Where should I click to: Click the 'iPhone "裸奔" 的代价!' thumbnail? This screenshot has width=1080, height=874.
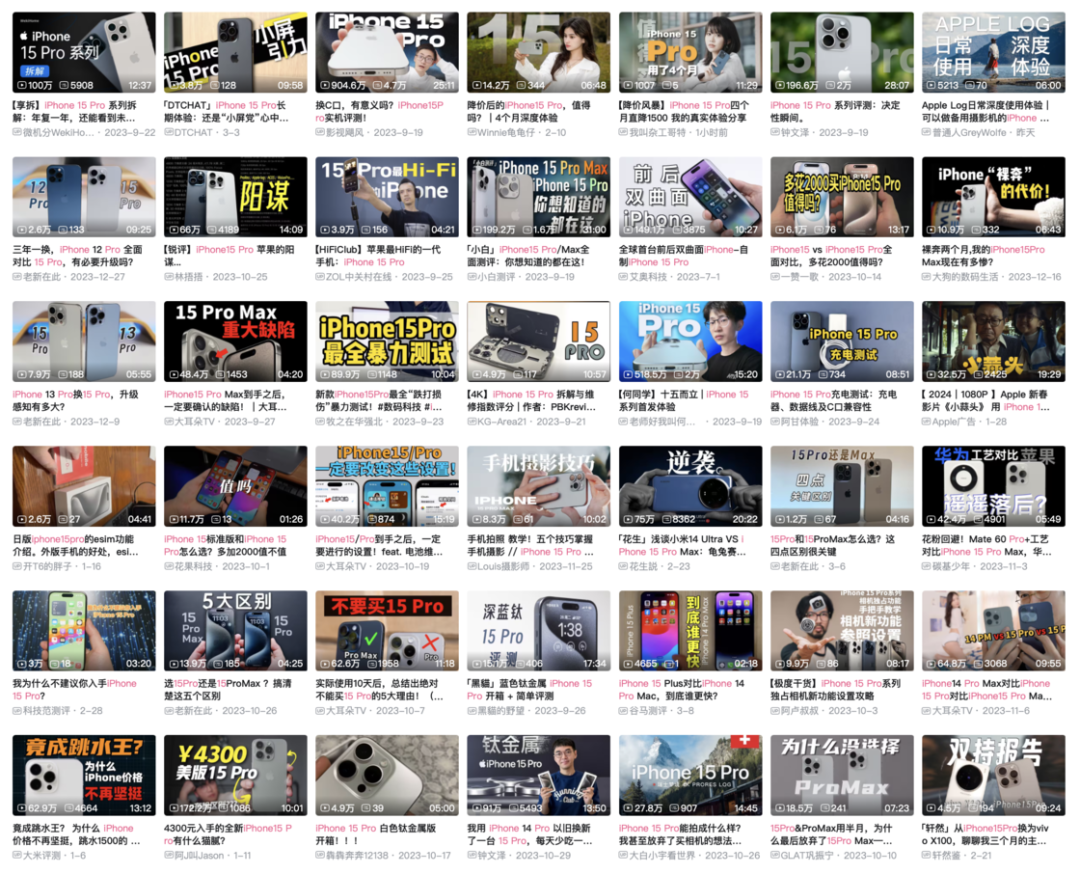[x=993, y=197]
